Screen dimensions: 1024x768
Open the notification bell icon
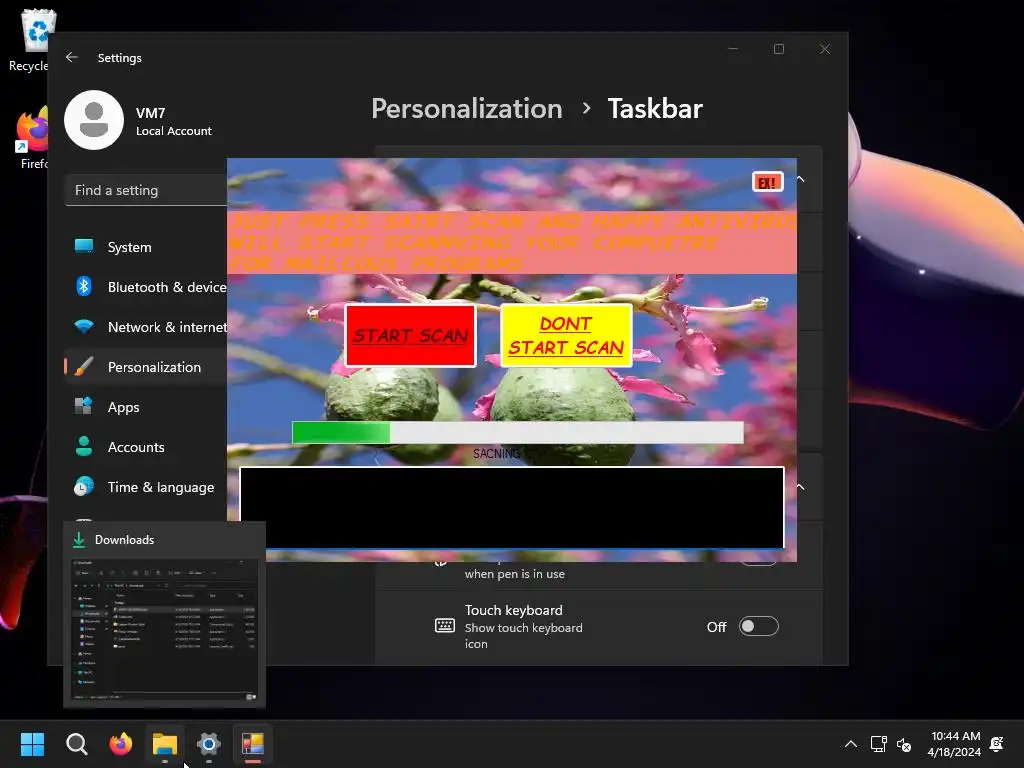997,744
